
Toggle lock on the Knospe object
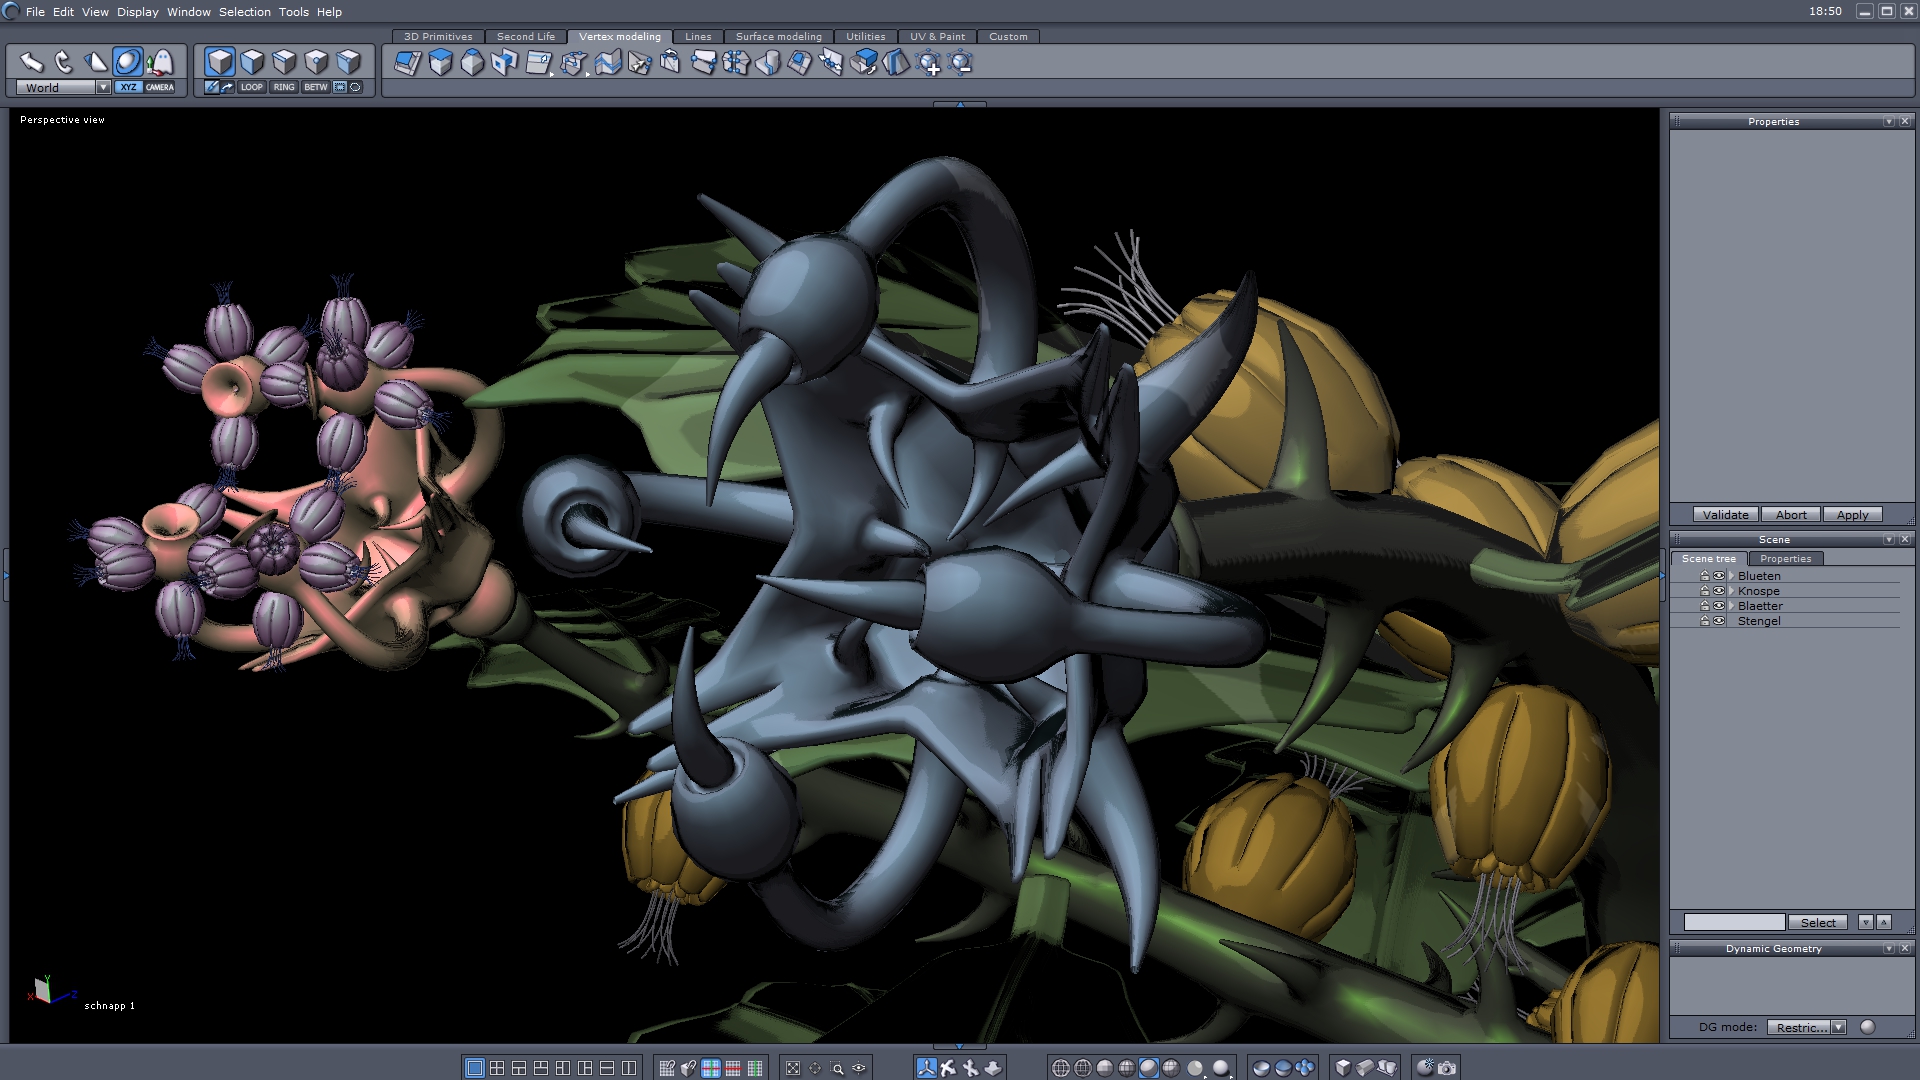(1705, 591)
